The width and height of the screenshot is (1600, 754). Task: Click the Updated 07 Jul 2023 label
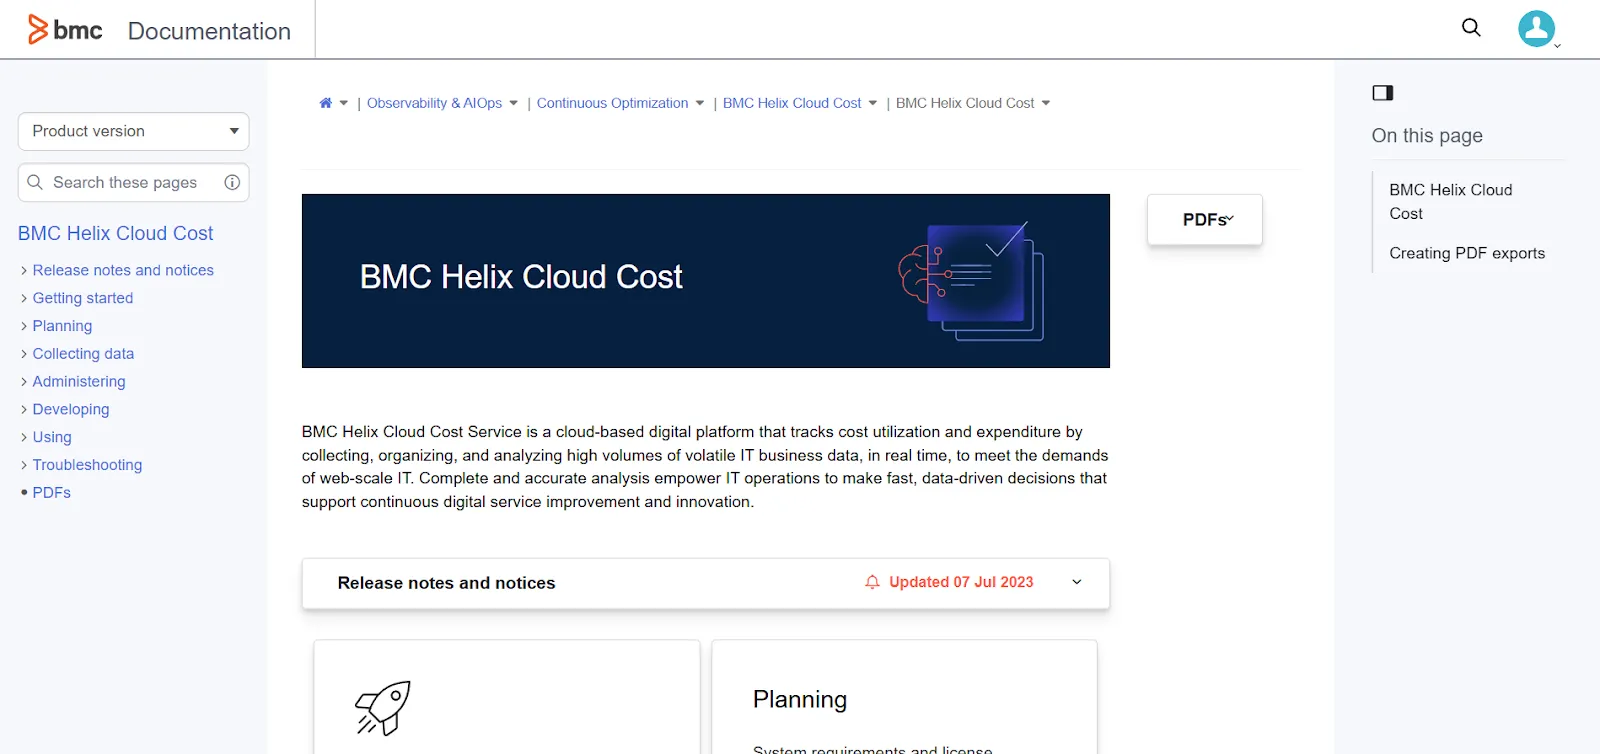tap(961, 582)
